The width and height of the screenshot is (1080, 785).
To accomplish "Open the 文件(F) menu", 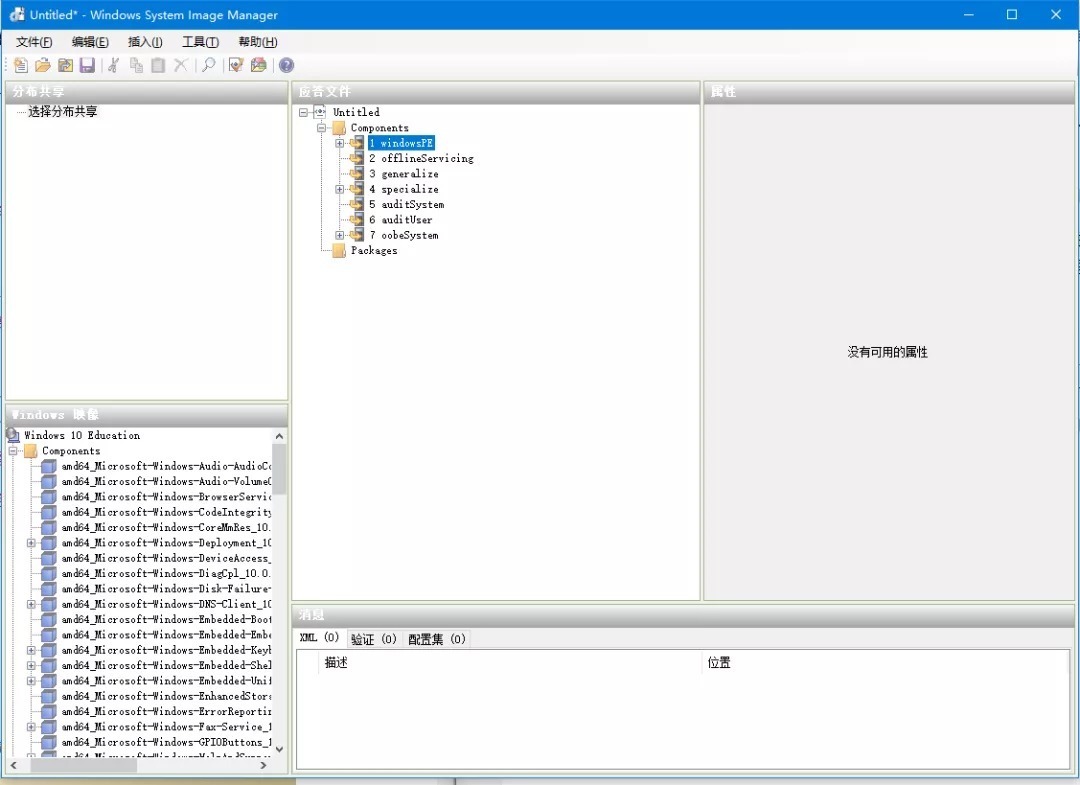I will pos(34,42).
